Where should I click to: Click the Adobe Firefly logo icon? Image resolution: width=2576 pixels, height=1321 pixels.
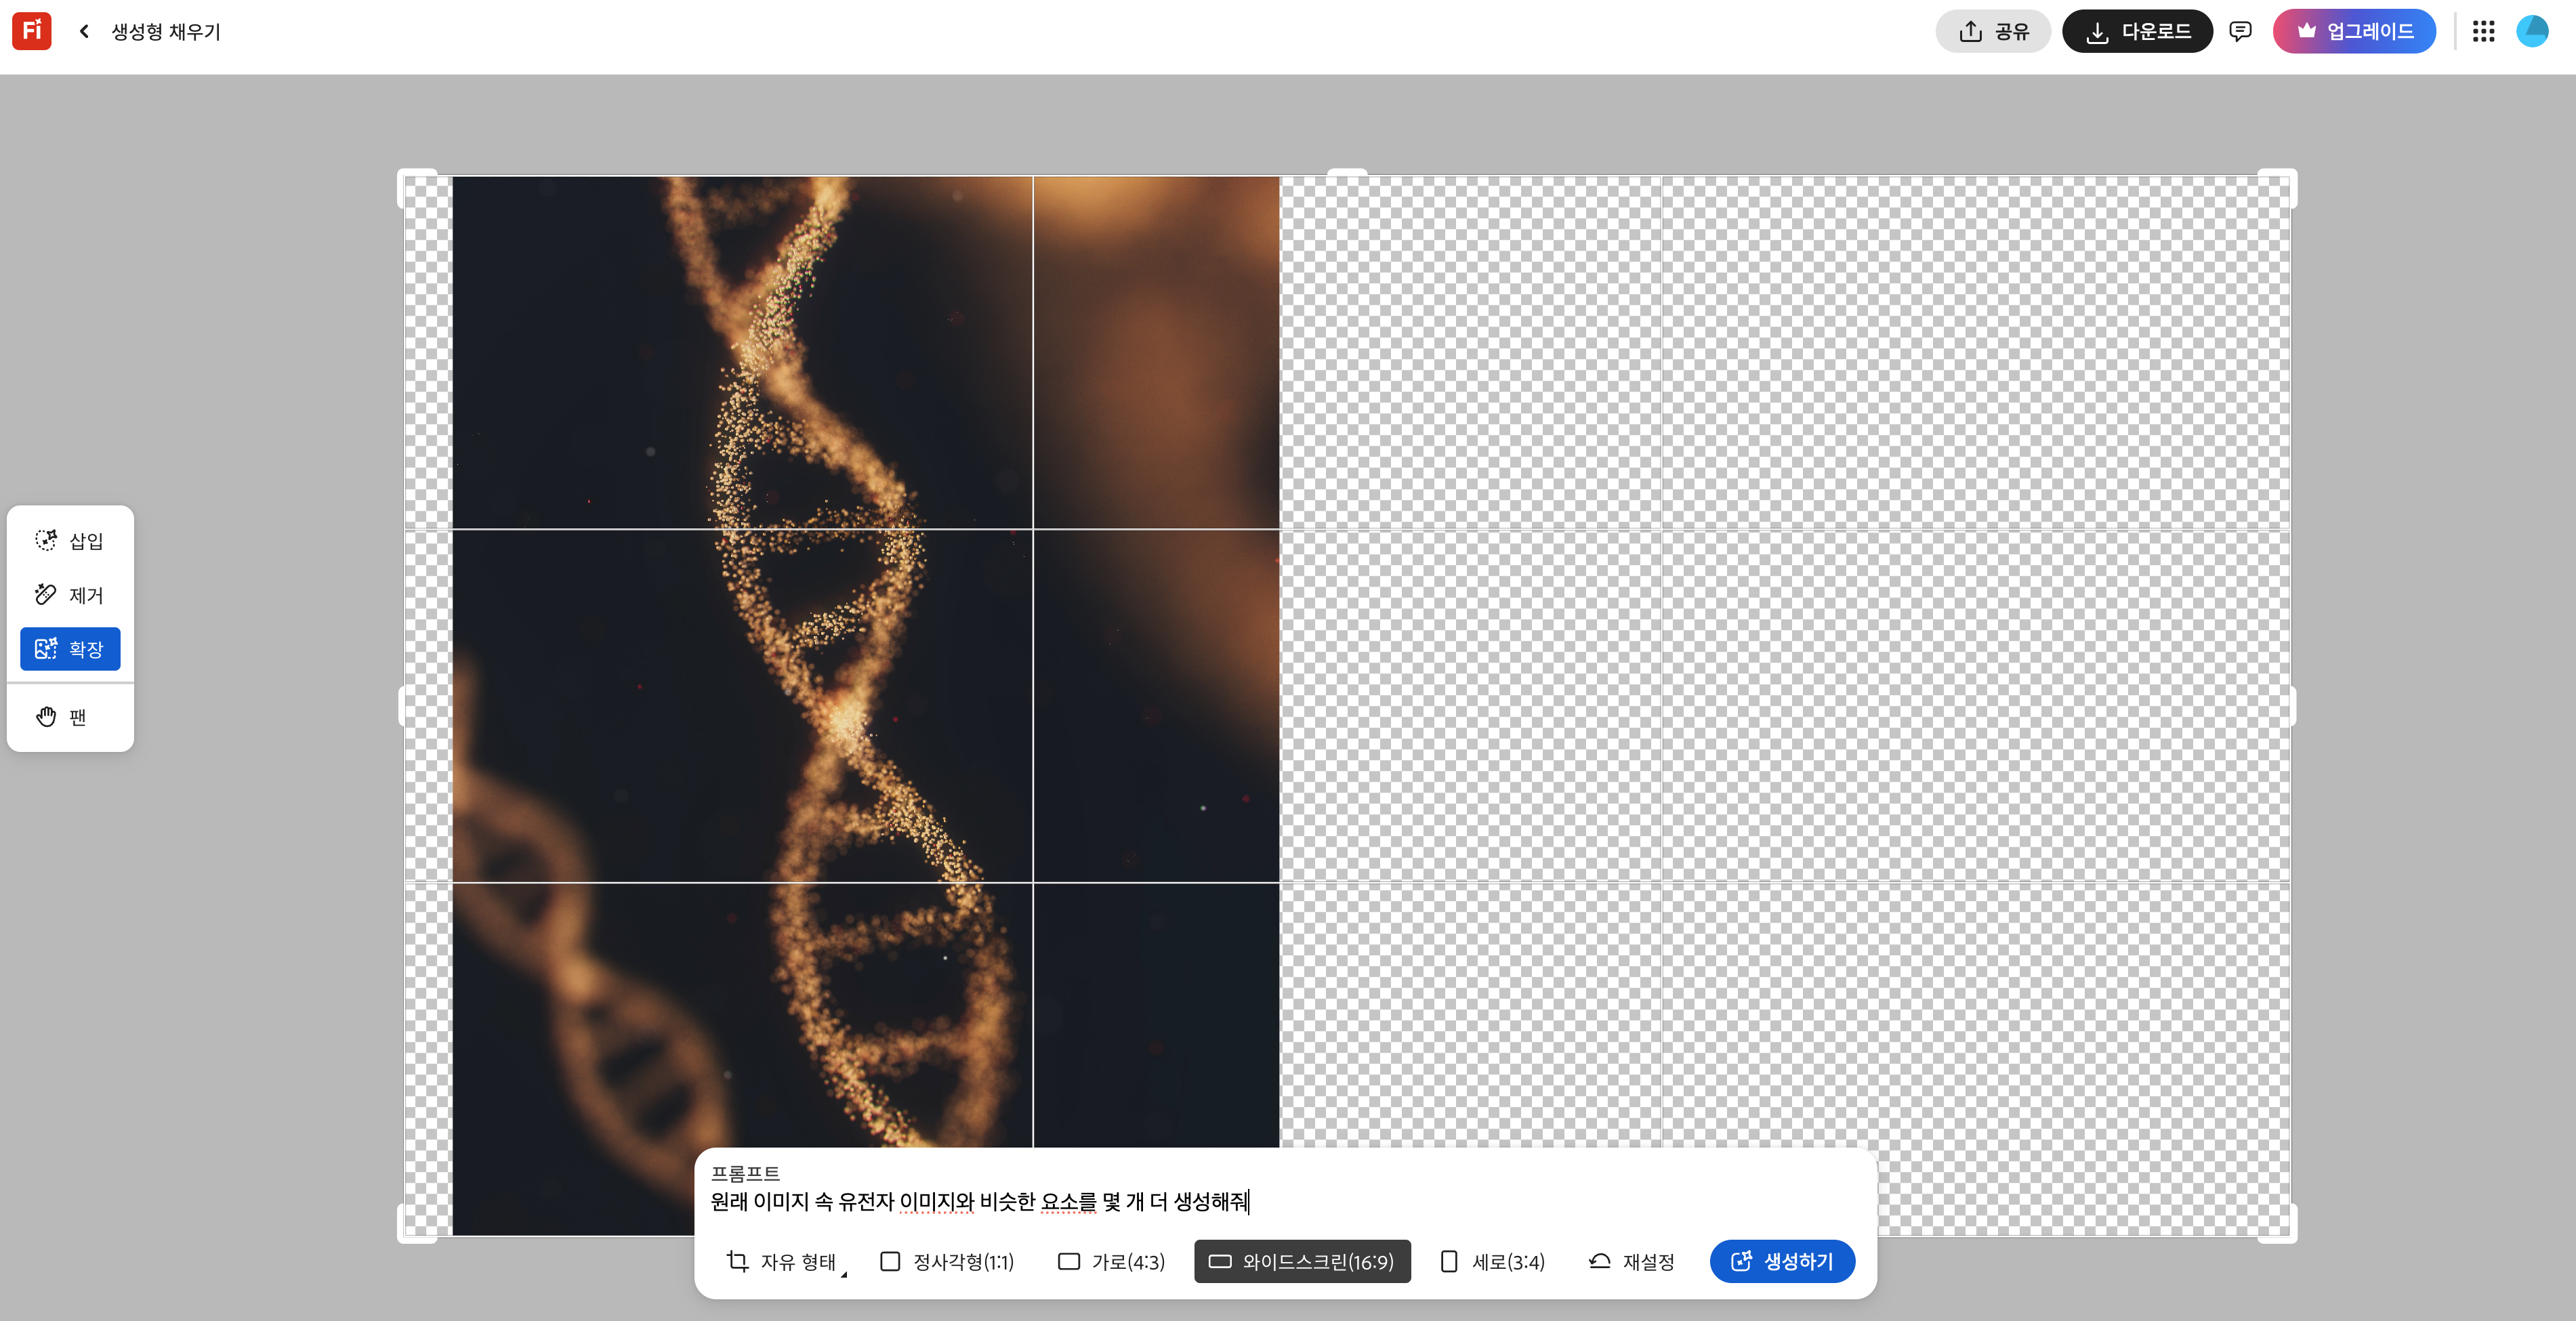point(31,31)
